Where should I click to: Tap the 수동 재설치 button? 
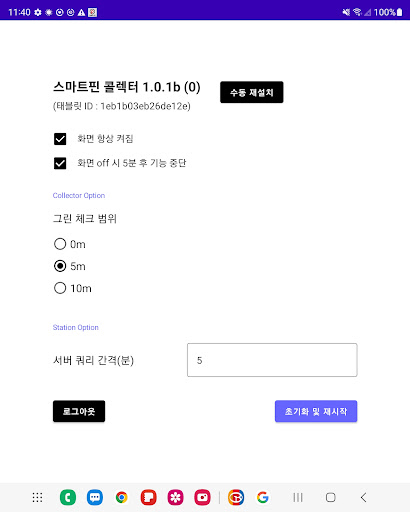[x=252, y=92]
